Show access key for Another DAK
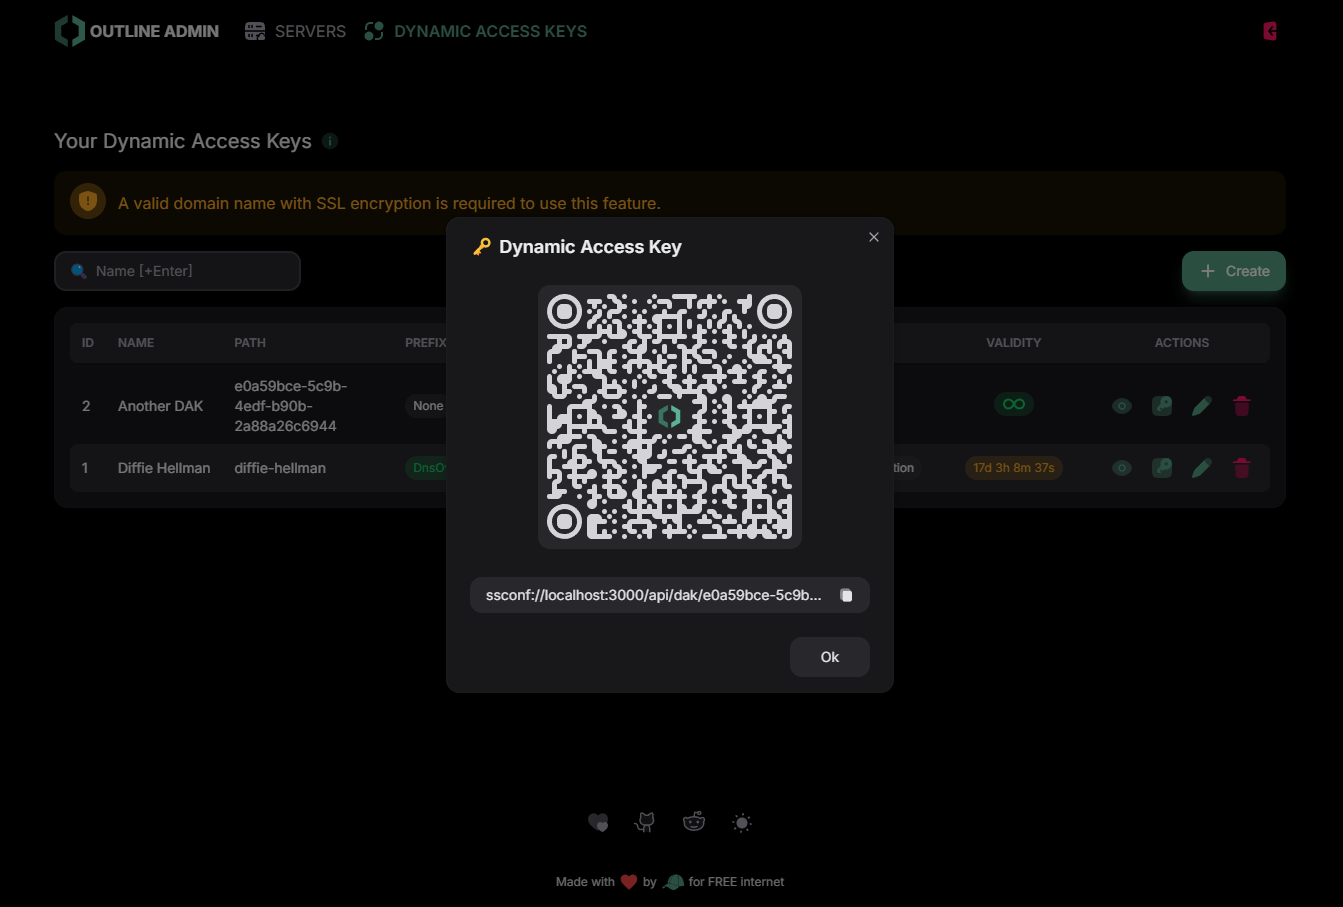This screenshot has height=907, width=1343. (x=1162, y=406)
